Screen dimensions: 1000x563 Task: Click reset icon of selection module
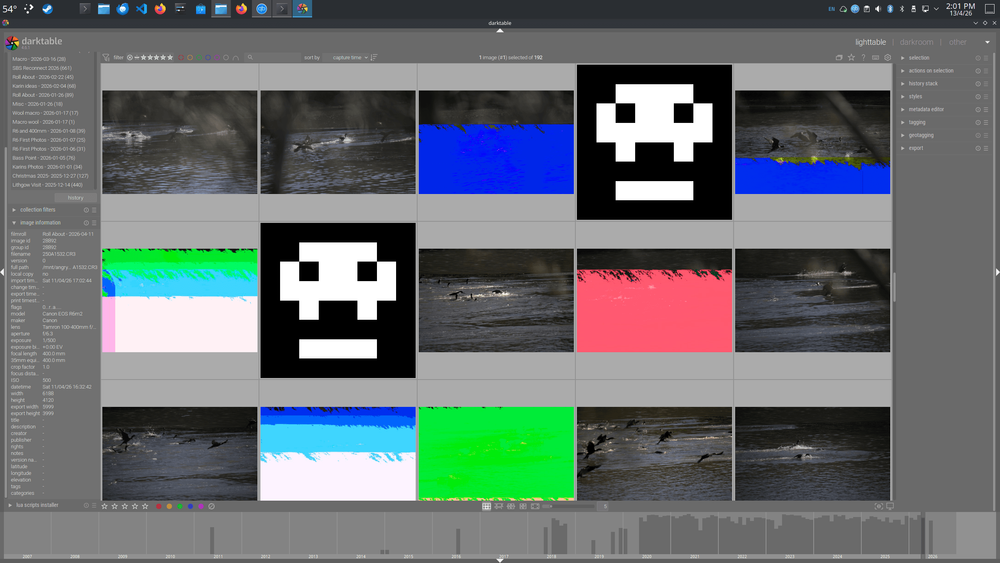coord(978,58)
